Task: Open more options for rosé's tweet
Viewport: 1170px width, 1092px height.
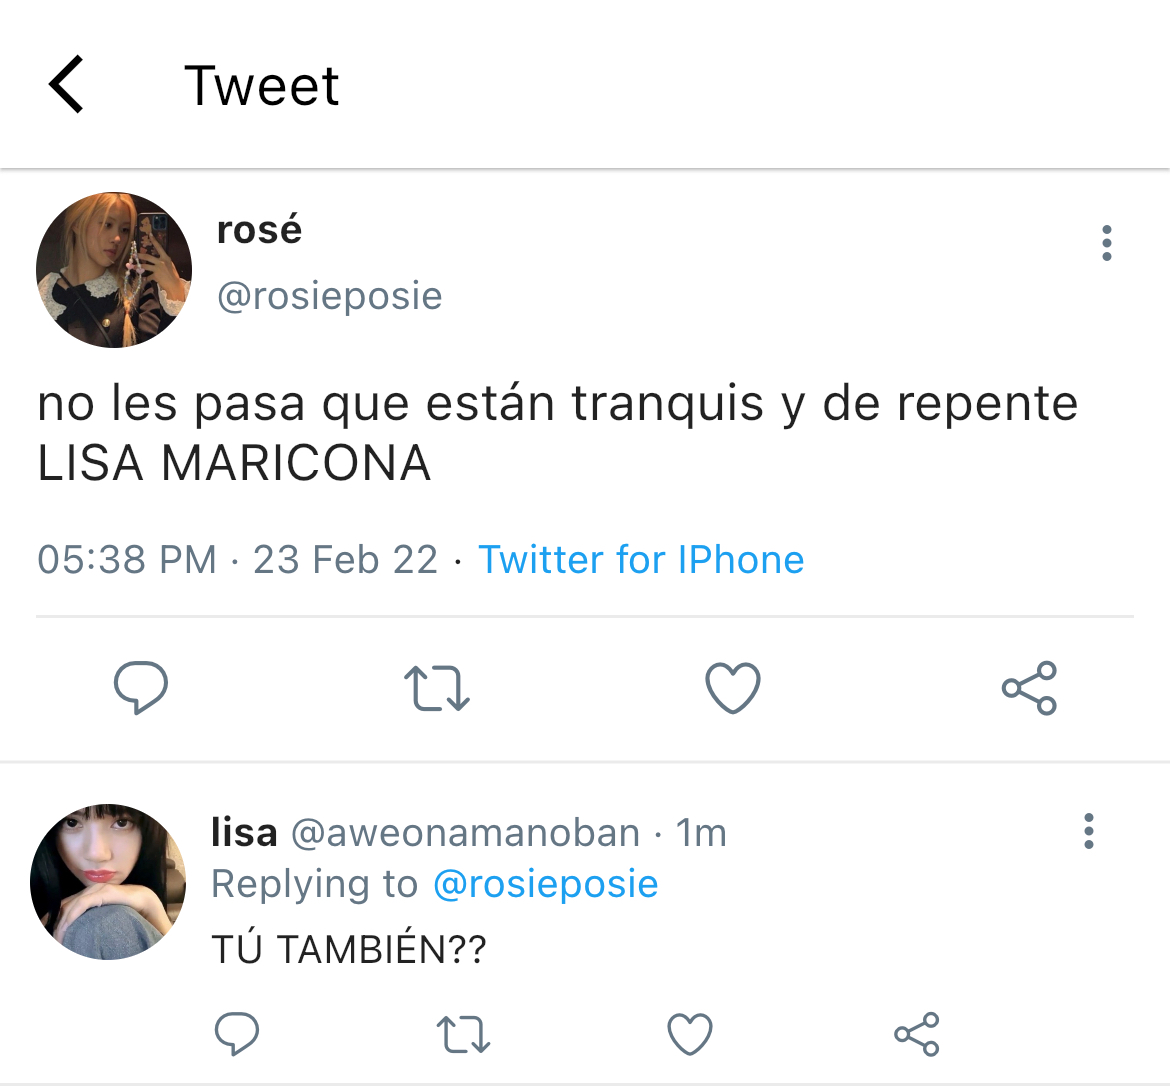Action: [1107, 243]
